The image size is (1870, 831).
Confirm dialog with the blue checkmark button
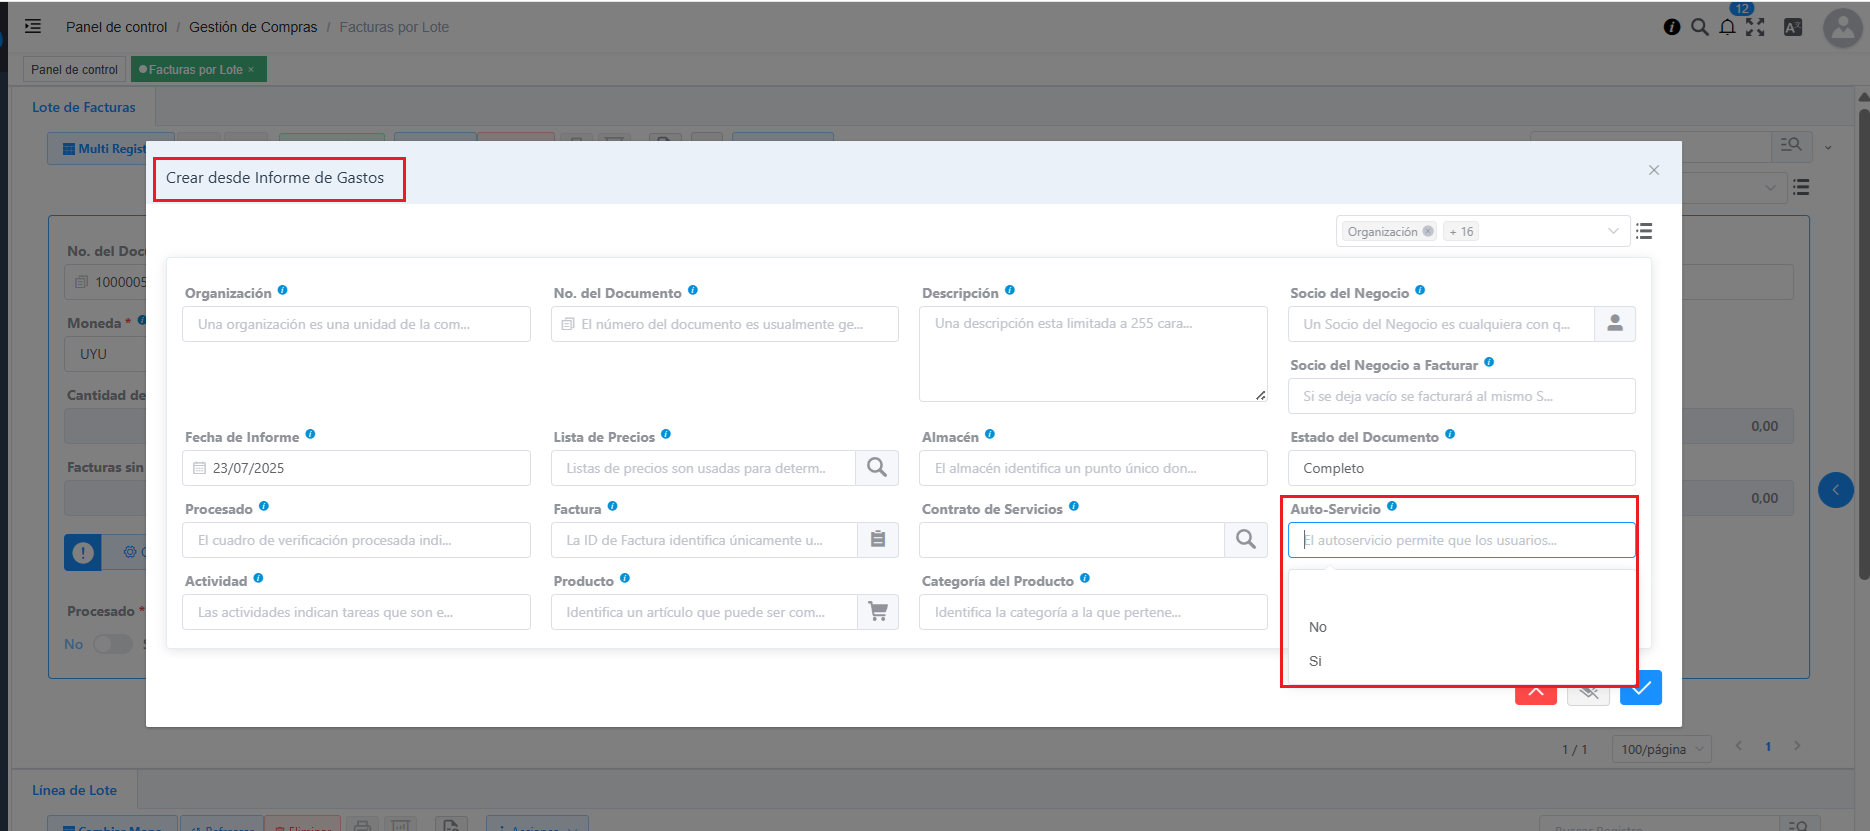pyautogui.click(x=1640, y=688)
